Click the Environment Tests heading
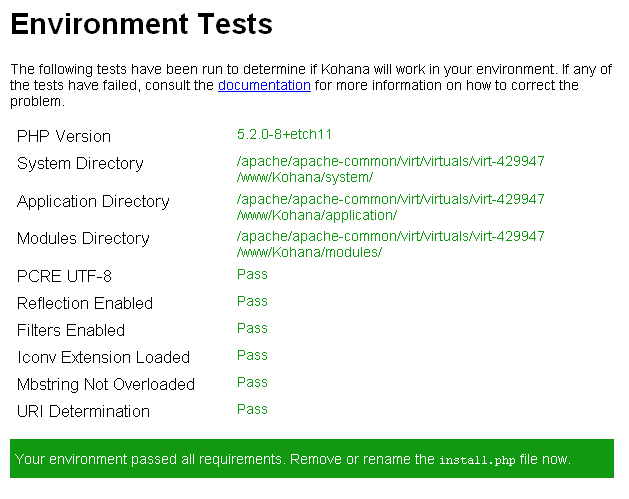Viewport: 629px width, 499px height. [x=142, y=24]
